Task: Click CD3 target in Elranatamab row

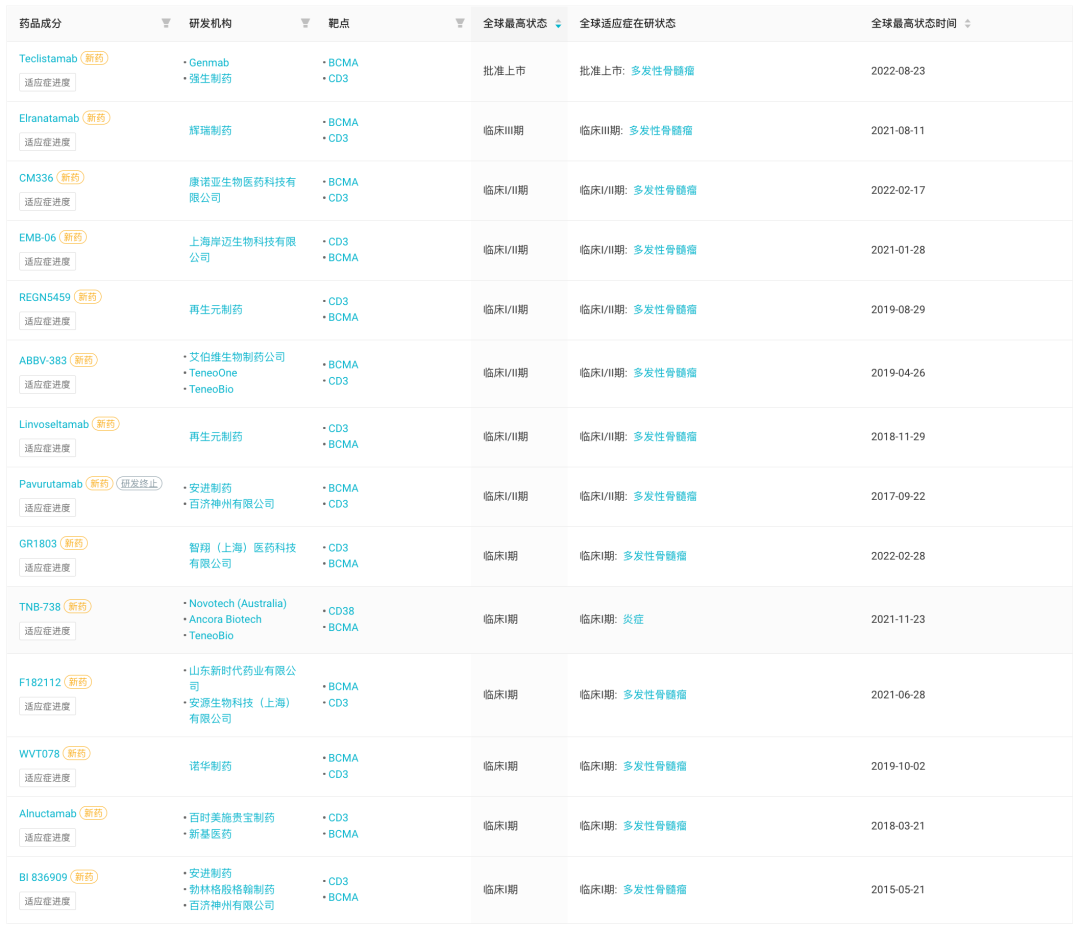Action: tap(338, 138)
